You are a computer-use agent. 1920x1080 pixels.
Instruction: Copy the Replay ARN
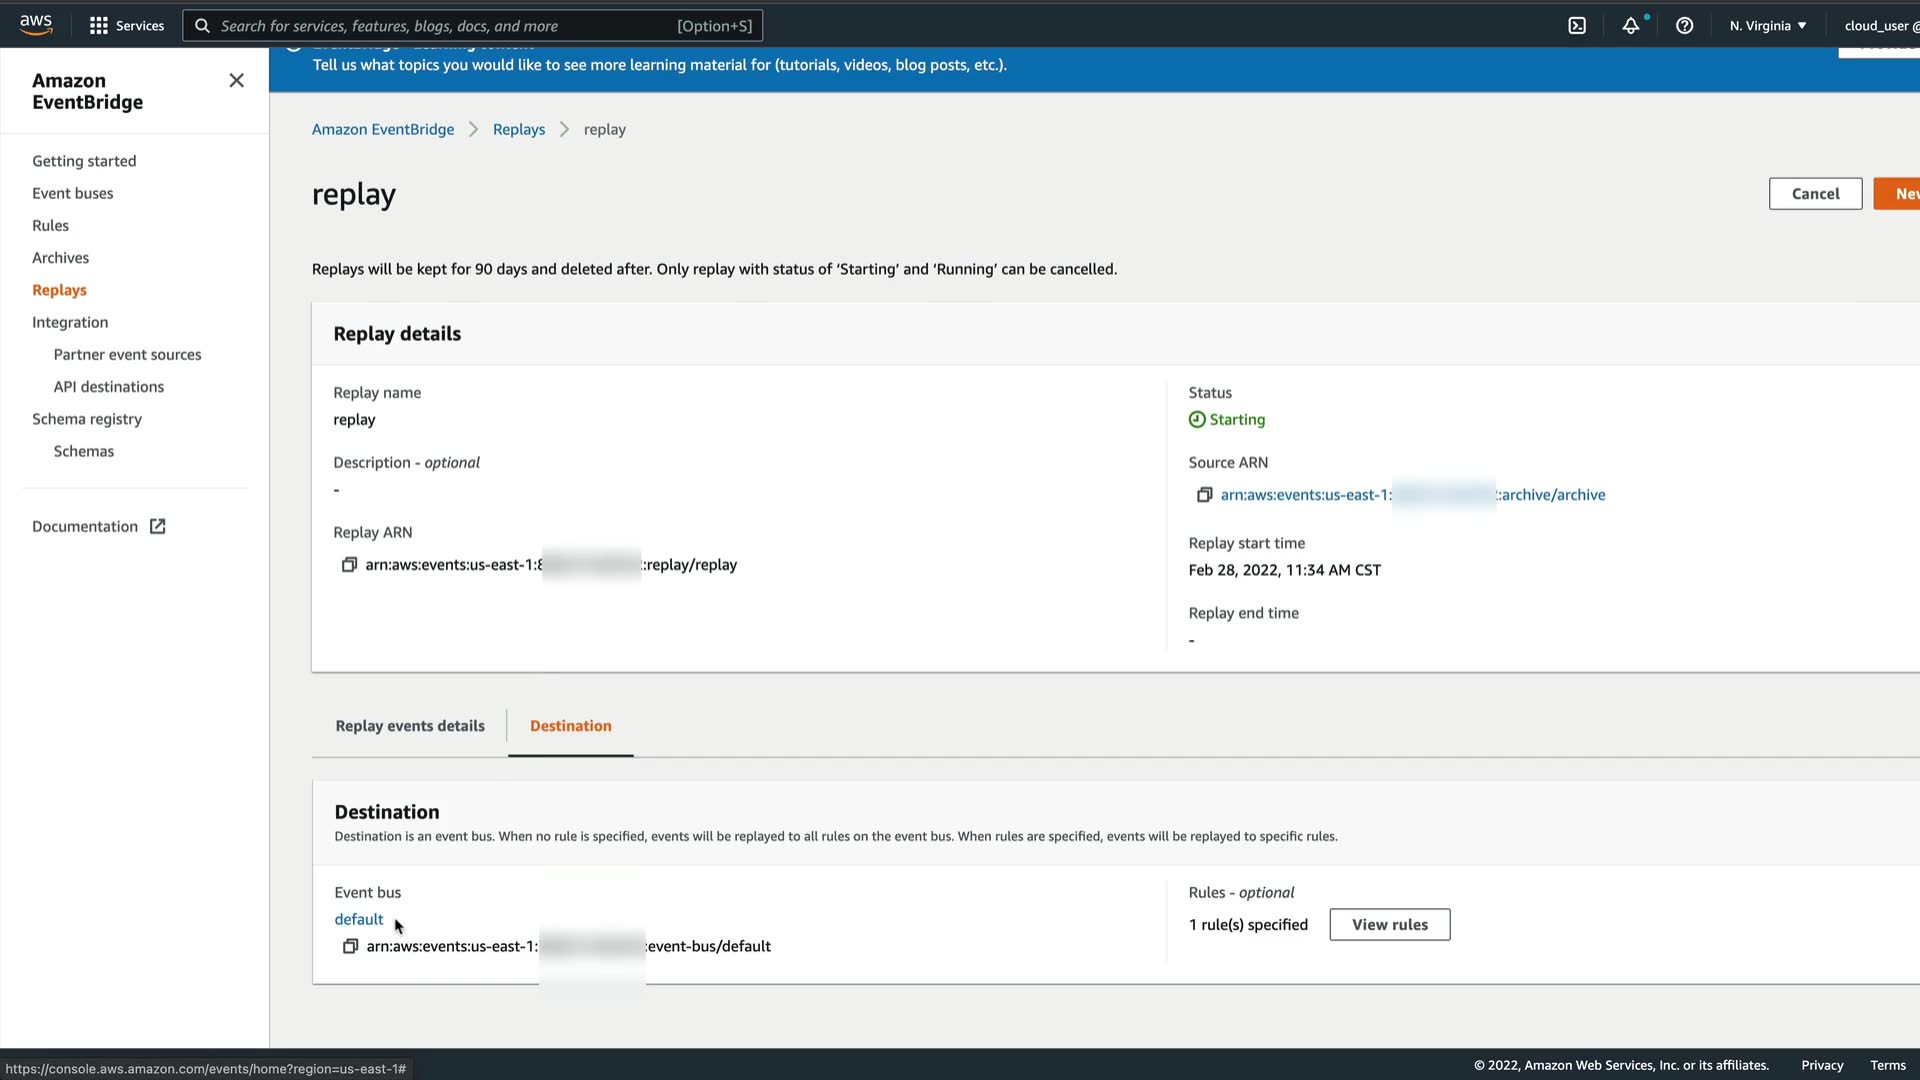349,565
